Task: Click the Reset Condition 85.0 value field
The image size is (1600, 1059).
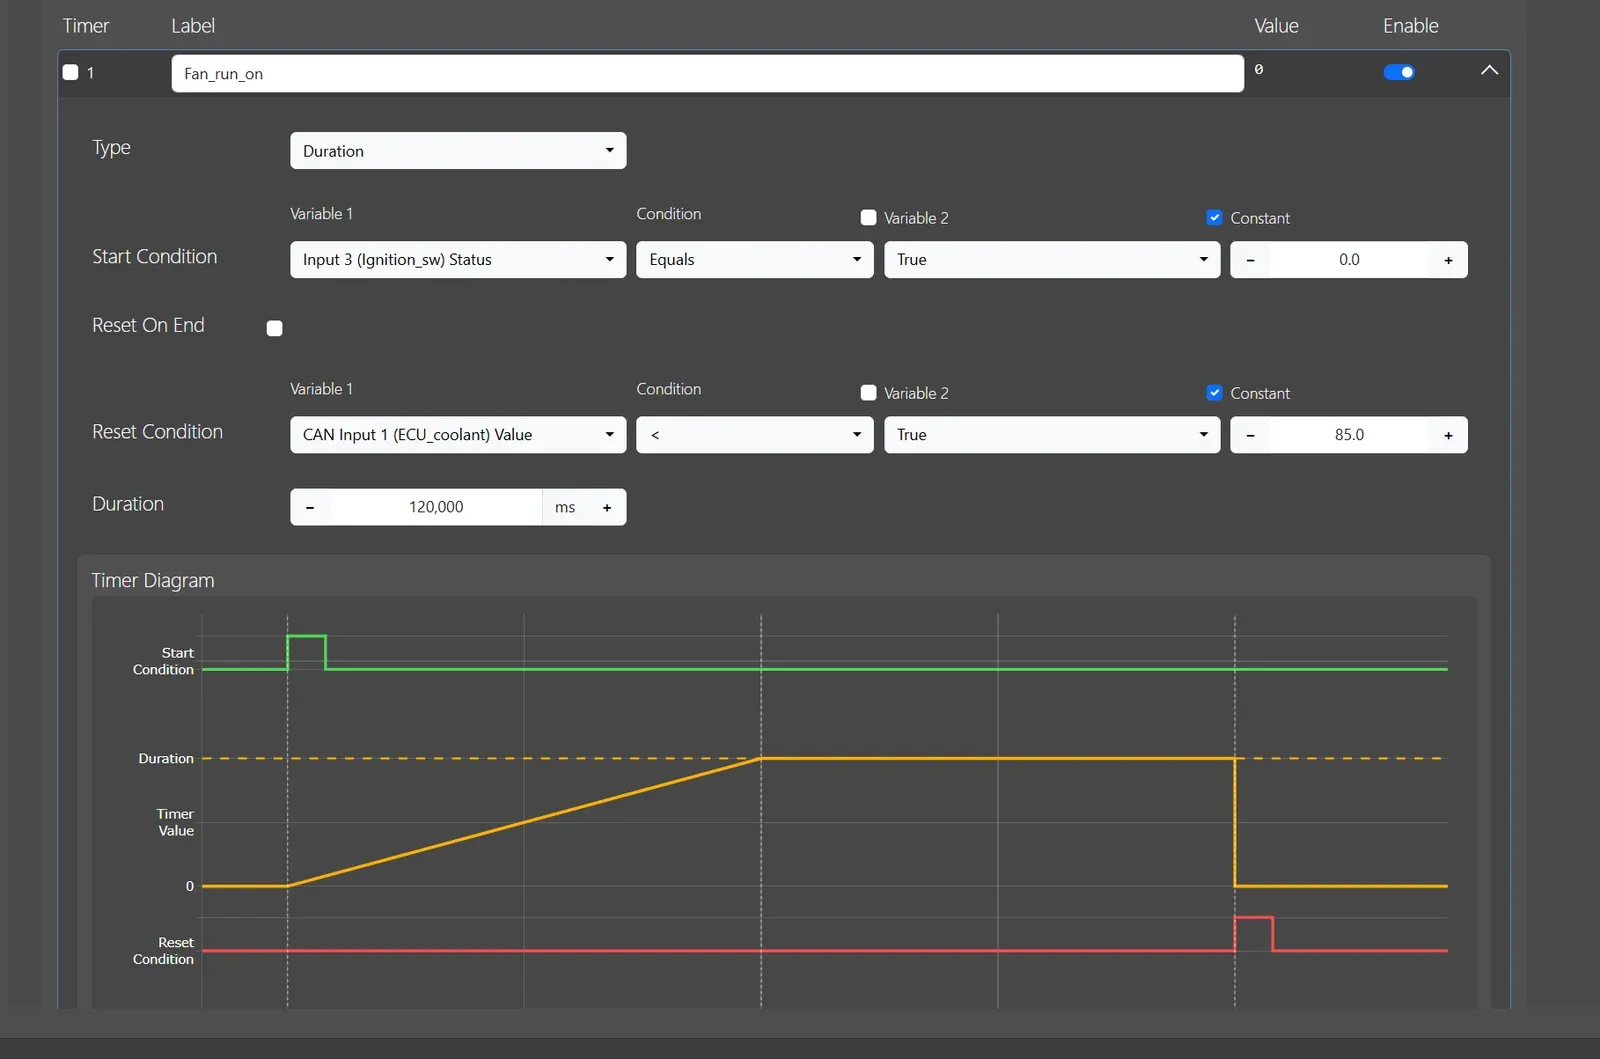Action: tap(1349, 435)
